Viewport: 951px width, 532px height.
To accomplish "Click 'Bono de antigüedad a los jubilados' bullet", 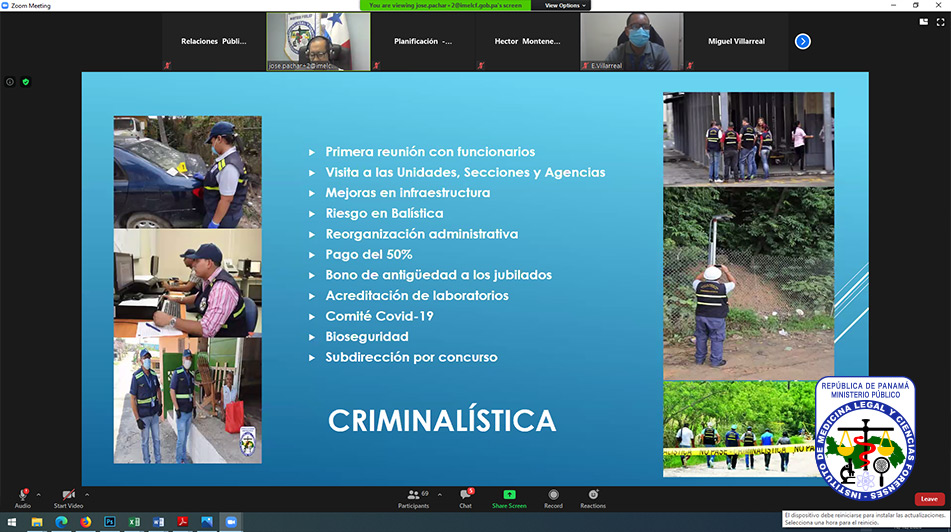I will coord(439,275).
